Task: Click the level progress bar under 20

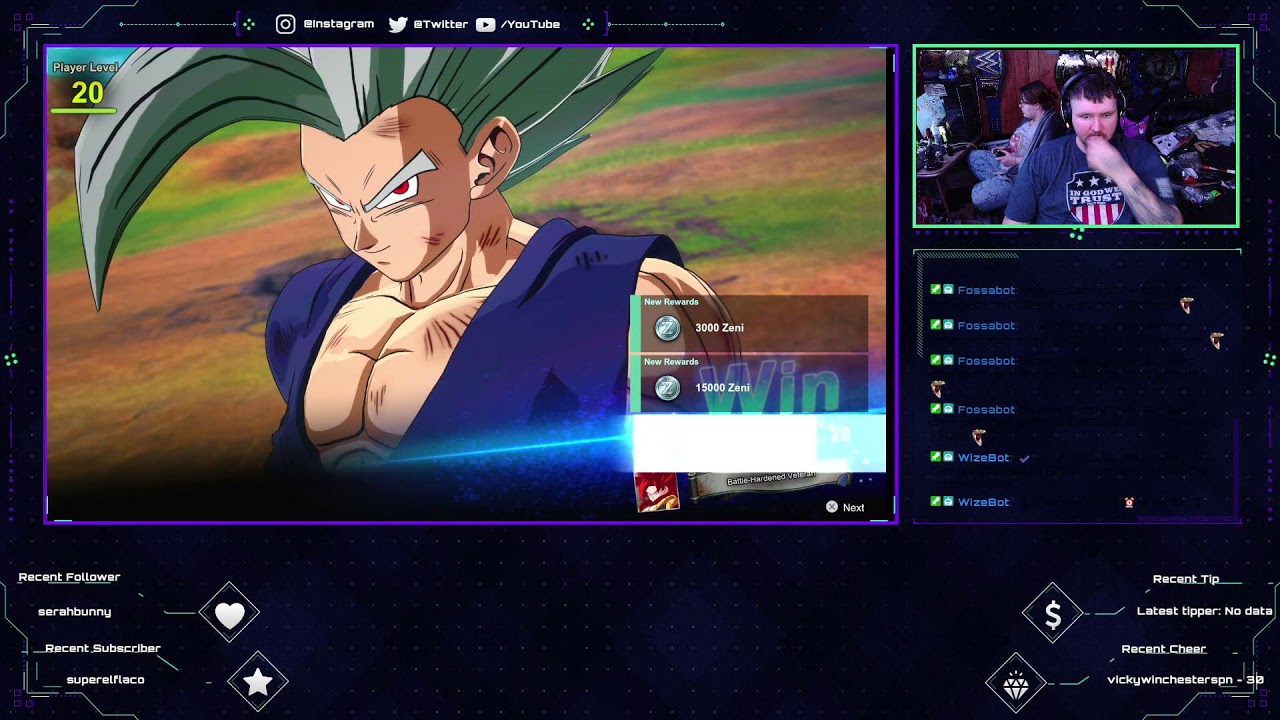Action: click(x=83, y=110)
